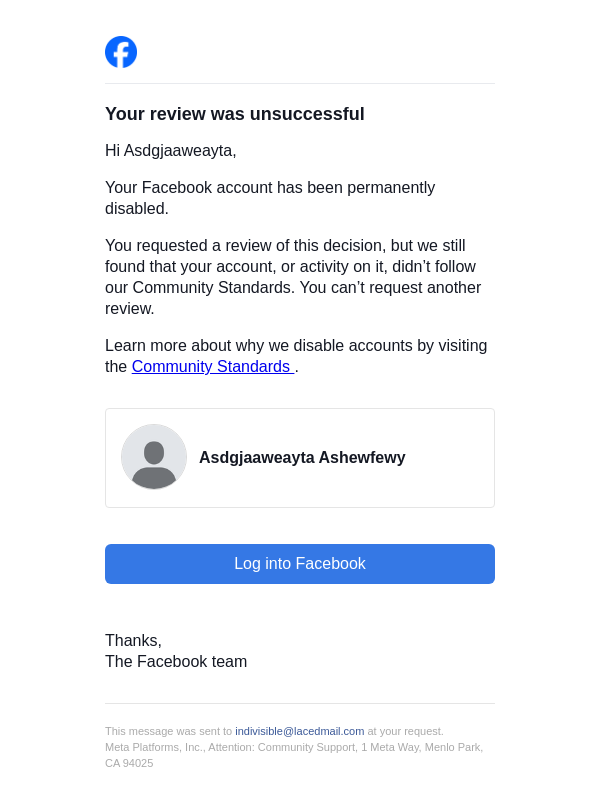Click the Meta Platforms, Inc. address line

294,747
